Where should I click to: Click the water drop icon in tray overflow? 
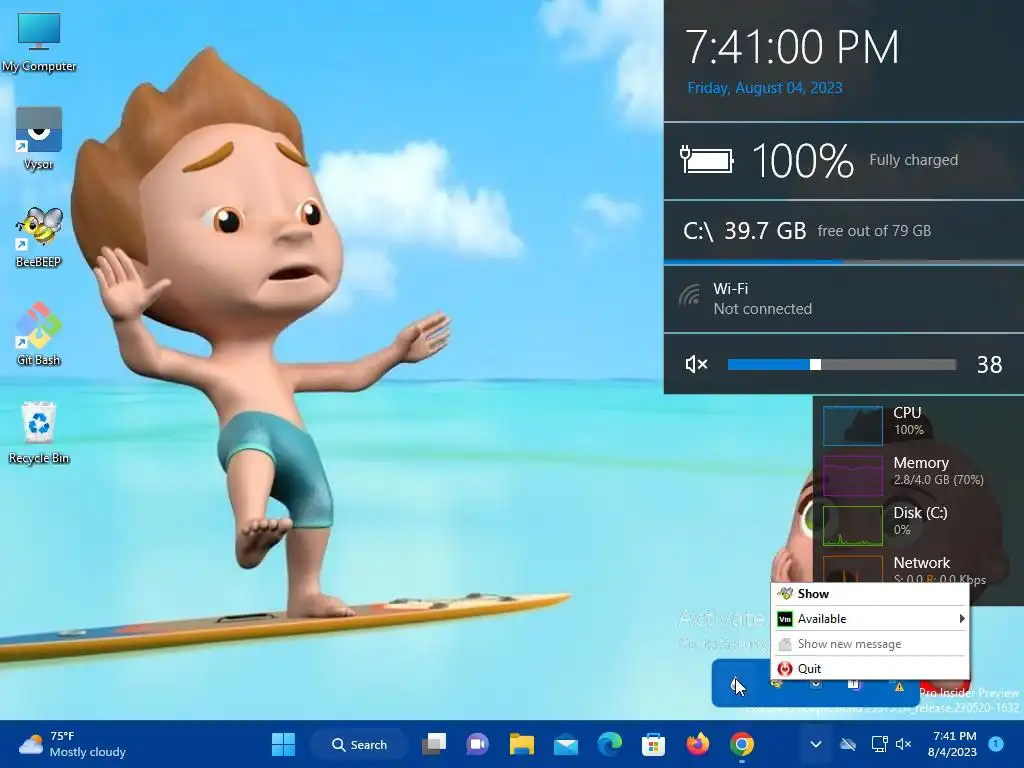point(735,685)
